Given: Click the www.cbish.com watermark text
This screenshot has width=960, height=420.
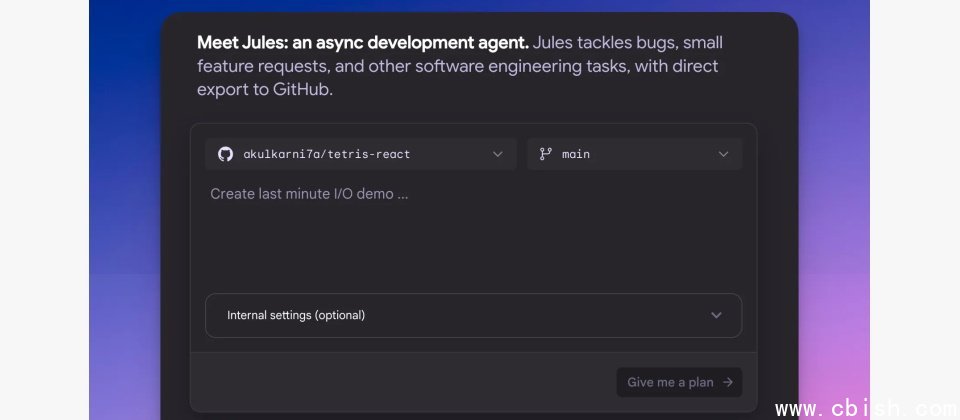Looking at the screenshot, I should [864, 409].
